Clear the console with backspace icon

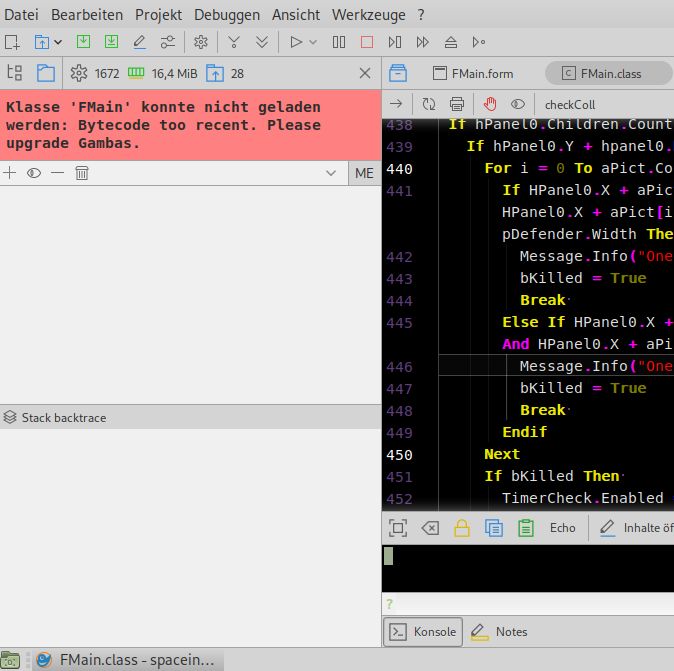(430, 528)
